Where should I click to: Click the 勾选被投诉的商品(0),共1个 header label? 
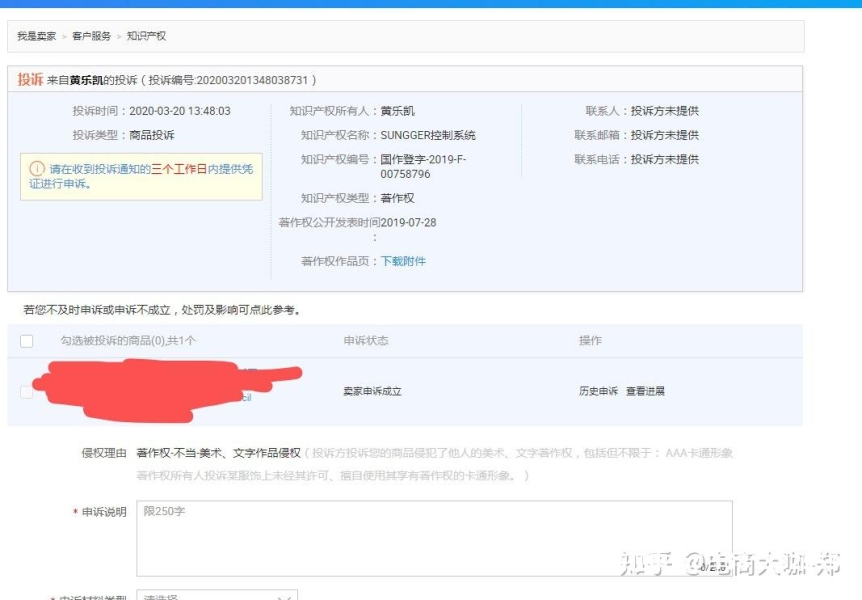pyautogui.click(x=128, y=341)
